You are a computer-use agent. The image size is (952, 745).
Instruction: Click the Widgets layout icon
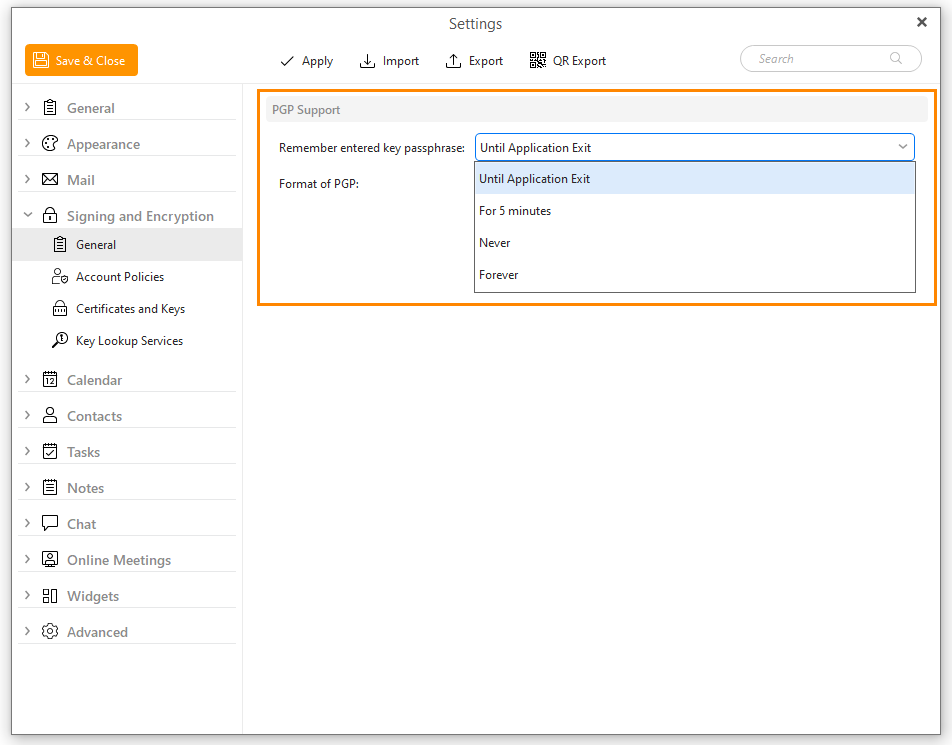pos(50,596)
